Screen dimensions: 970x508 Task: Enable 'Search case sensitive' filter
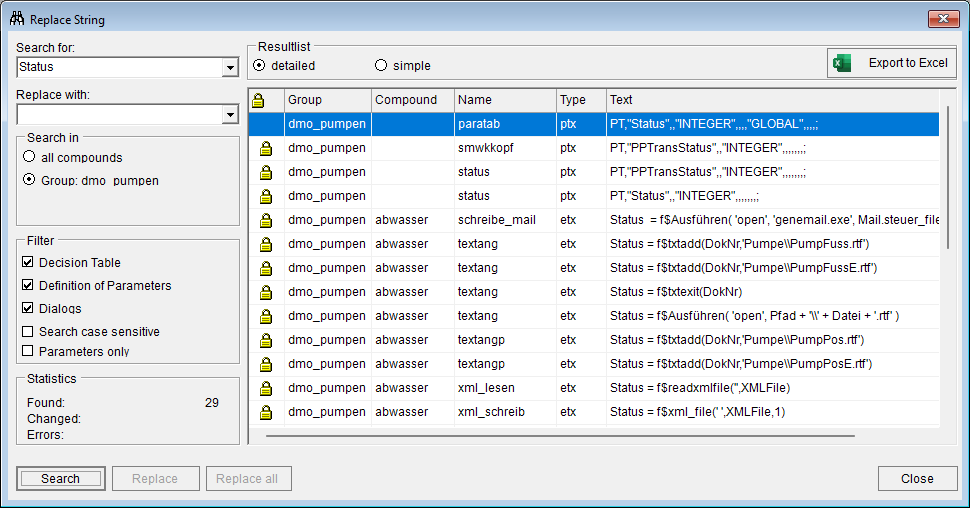coord(28,332)
